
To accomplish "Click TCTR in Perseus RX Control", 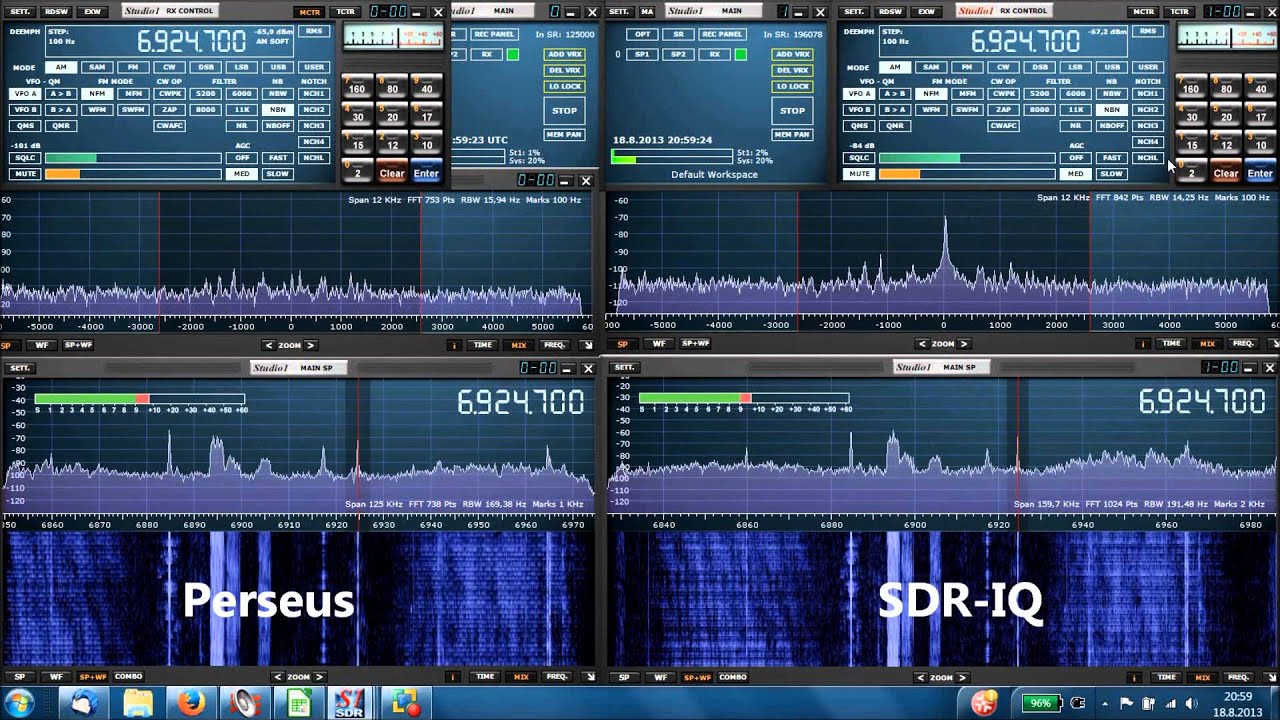I will [x=346, y=12].
